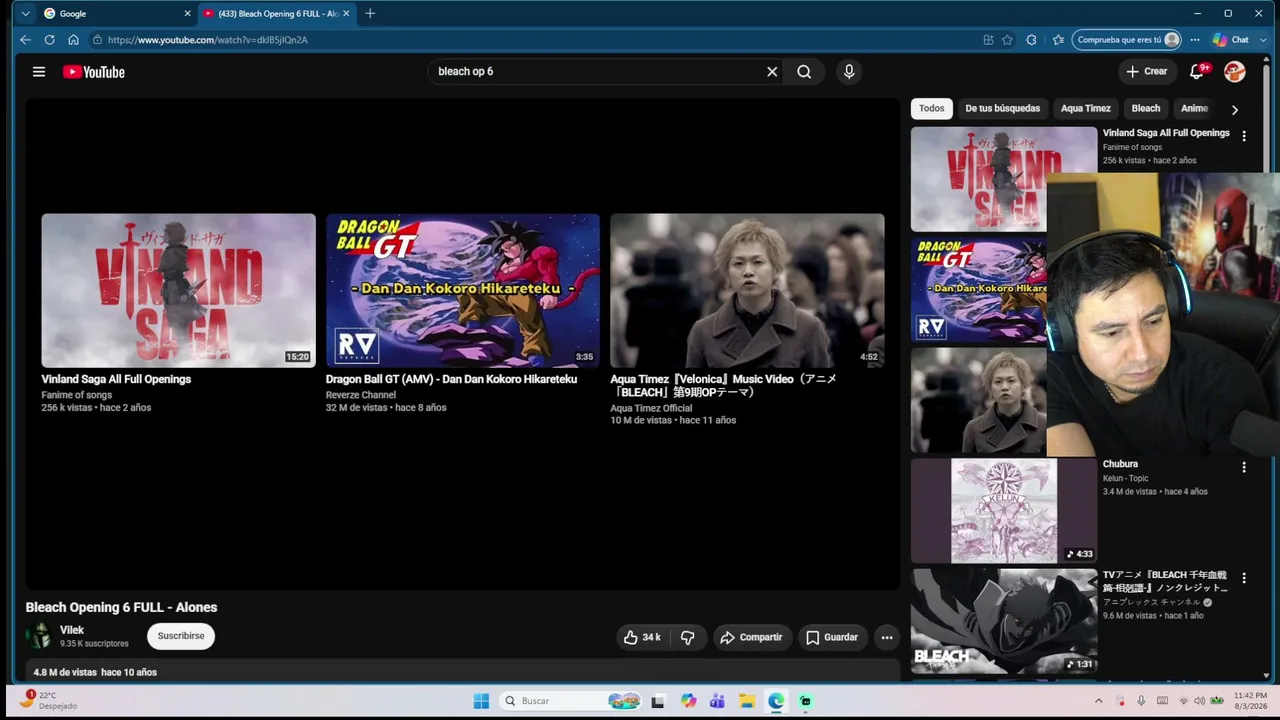Open Microsoft Edge from the taskbar

click(776, 701)
